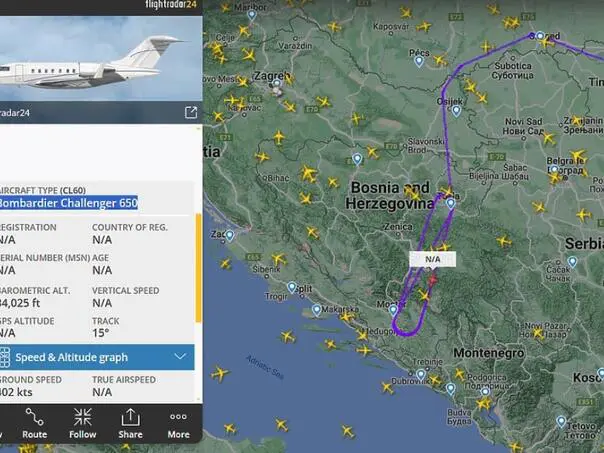Image resolution: width=604 pixels, height=453 pixels.
Task: Click the Makarska airport pin
Action: (316, 310)
